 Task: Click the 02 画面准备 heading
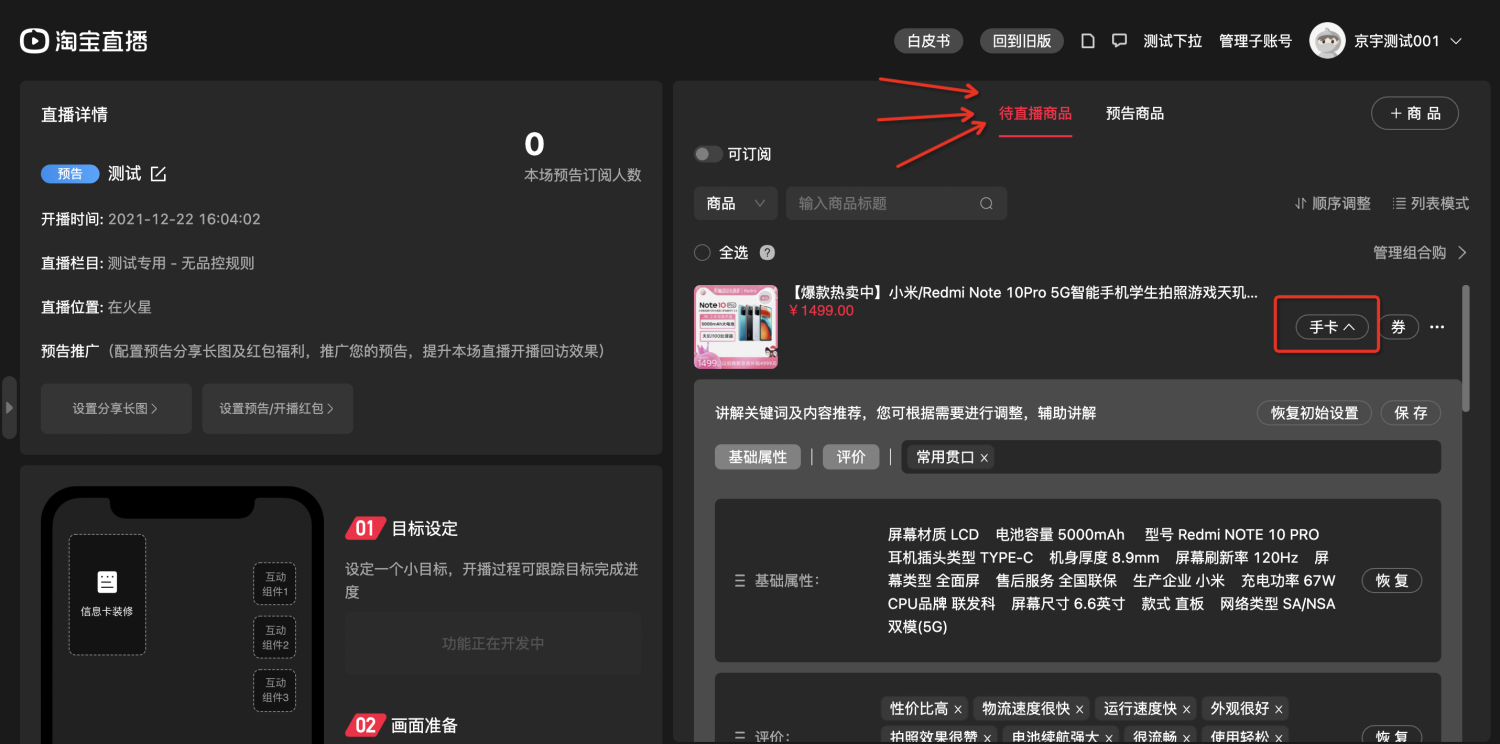point(402,725)
